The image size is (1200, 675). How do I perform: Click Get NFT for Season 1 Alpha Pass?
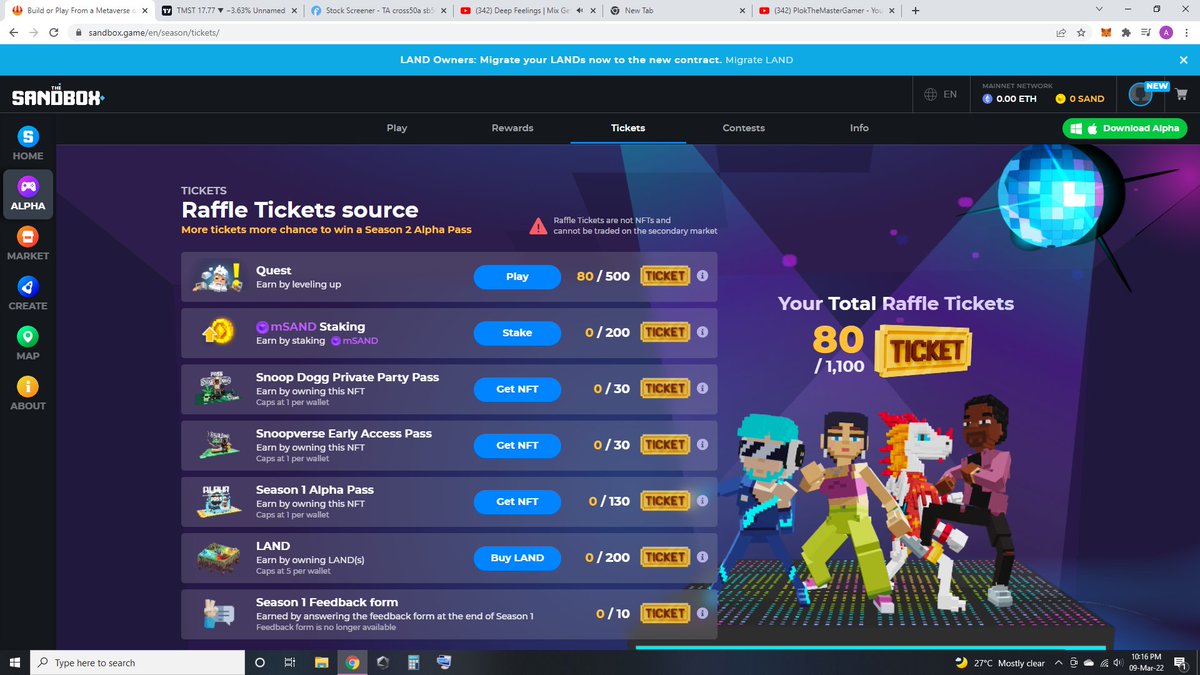517,501
